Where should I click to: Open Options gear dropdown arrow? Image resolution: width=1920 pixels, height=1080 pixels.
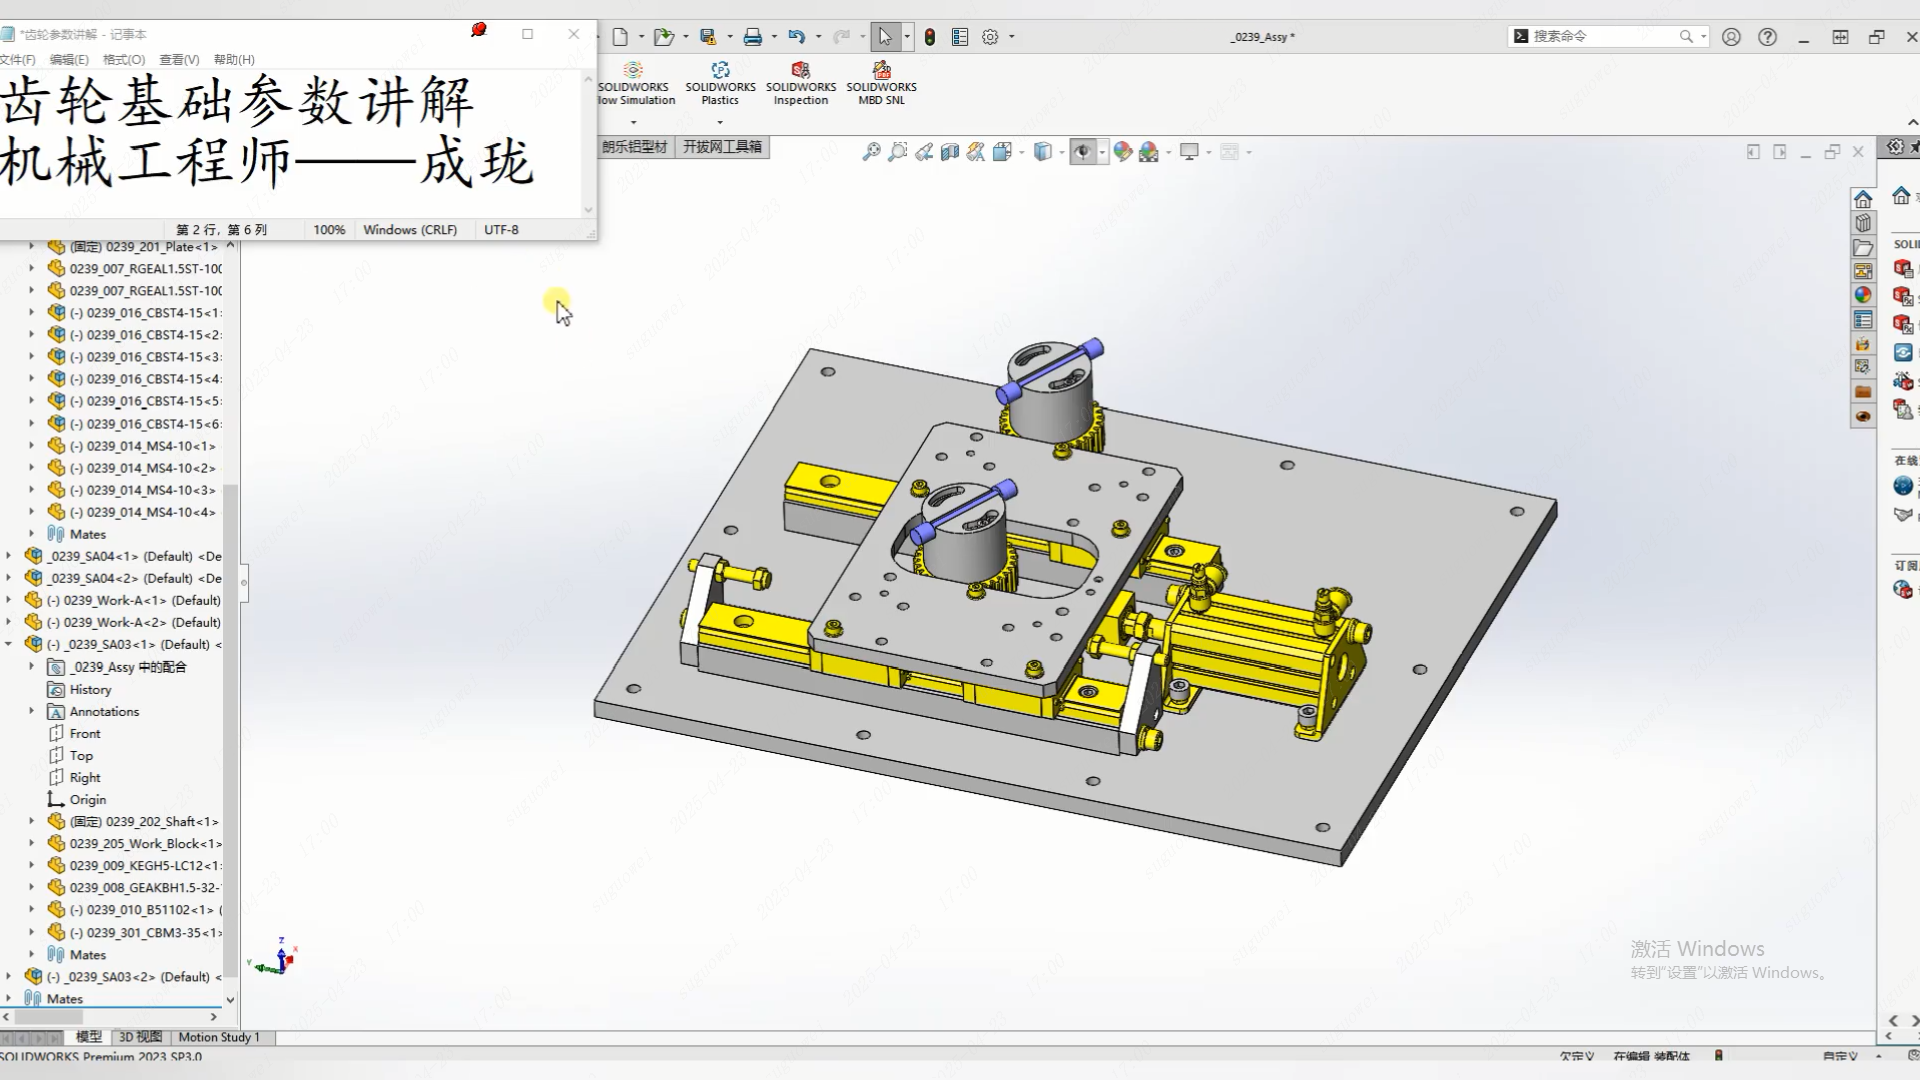[1011, 37]
